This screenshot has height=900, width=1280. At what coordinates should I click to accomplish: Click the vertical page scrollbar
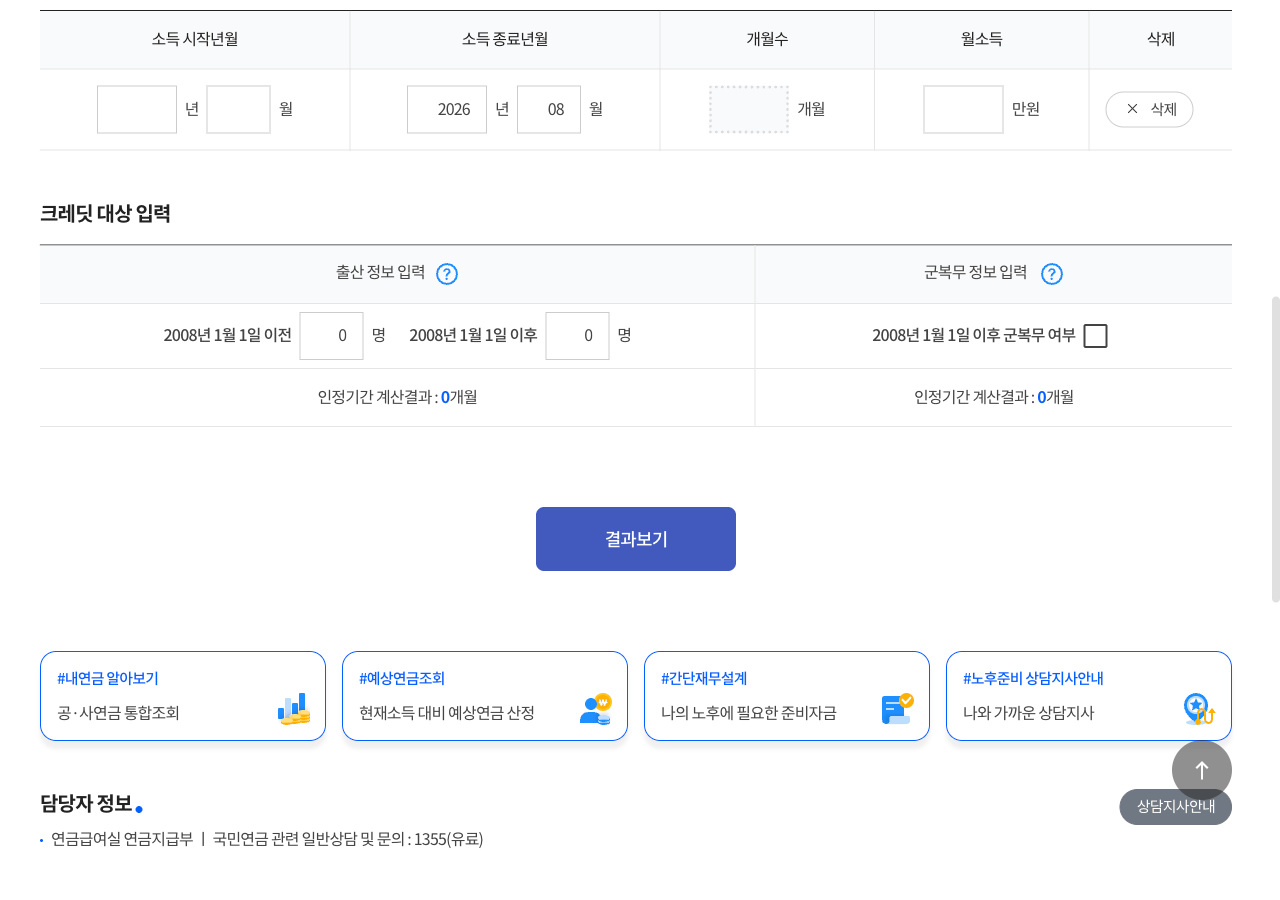pos(1275,449)
